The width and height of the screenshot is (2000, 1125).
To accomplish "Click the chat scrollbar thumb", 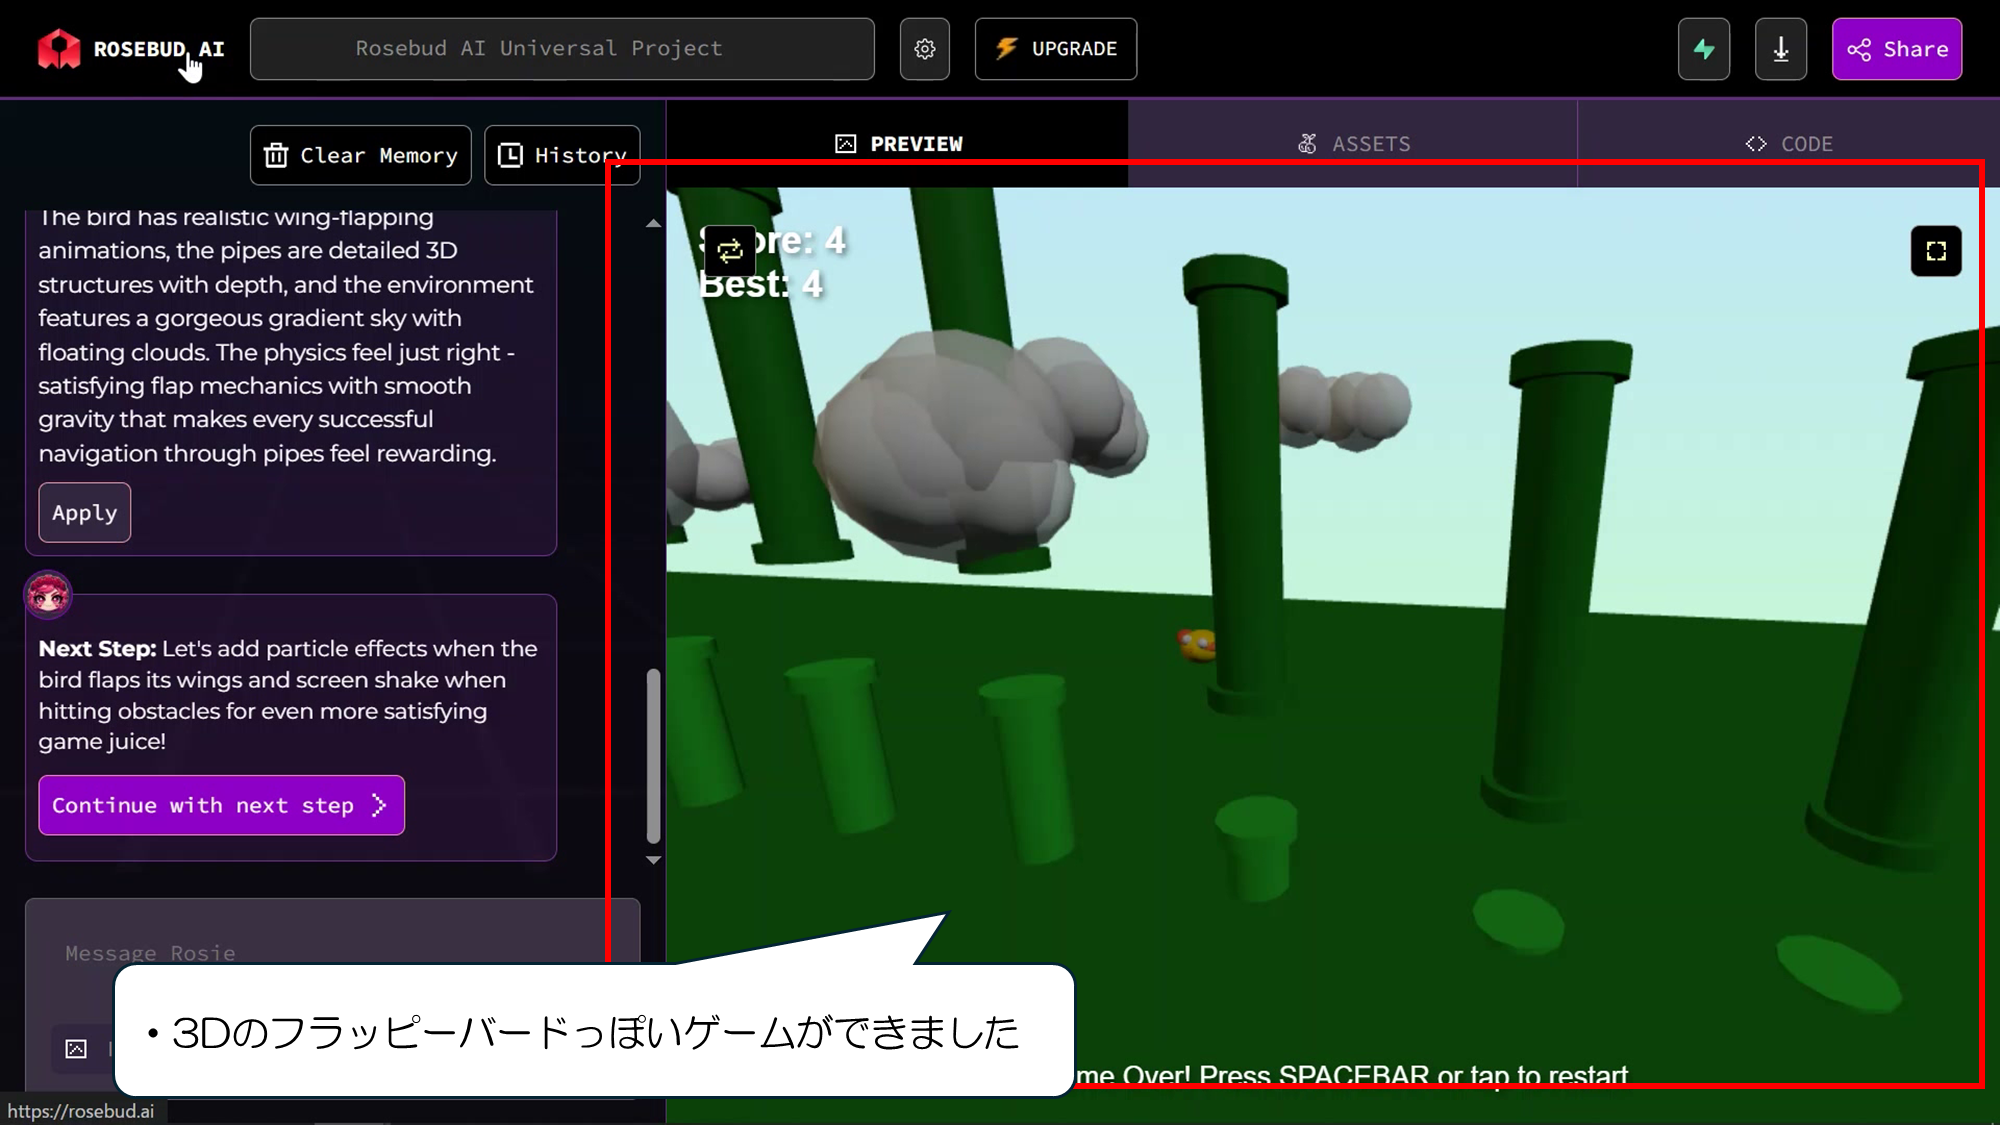I will pos(653,755).
